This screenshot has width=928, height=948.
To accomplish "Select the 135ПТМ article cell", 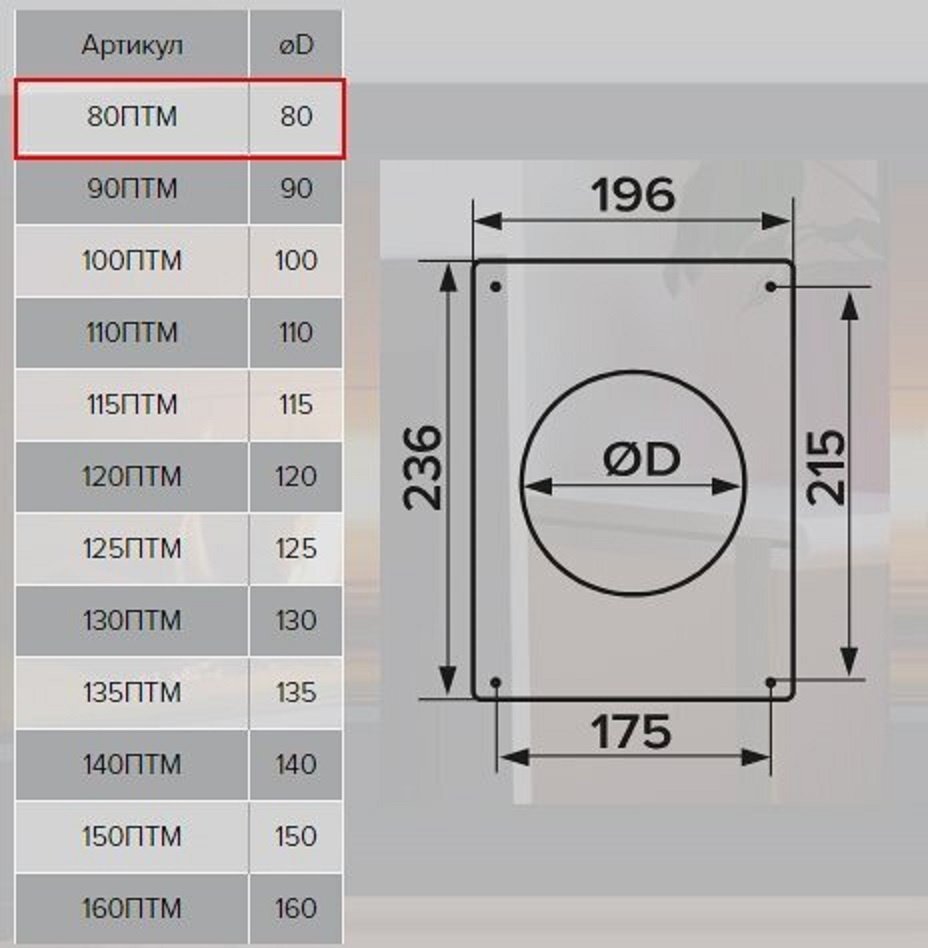I will (x=132, y=693).
